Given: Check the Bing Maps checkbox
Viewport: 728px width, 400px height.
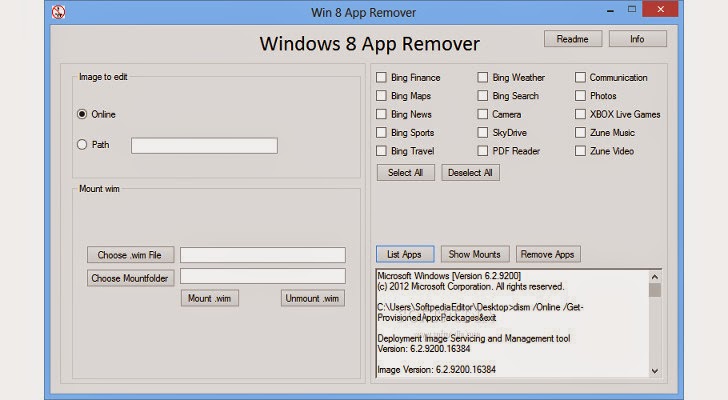Looking at the screenshot, I should pos(381,96).
